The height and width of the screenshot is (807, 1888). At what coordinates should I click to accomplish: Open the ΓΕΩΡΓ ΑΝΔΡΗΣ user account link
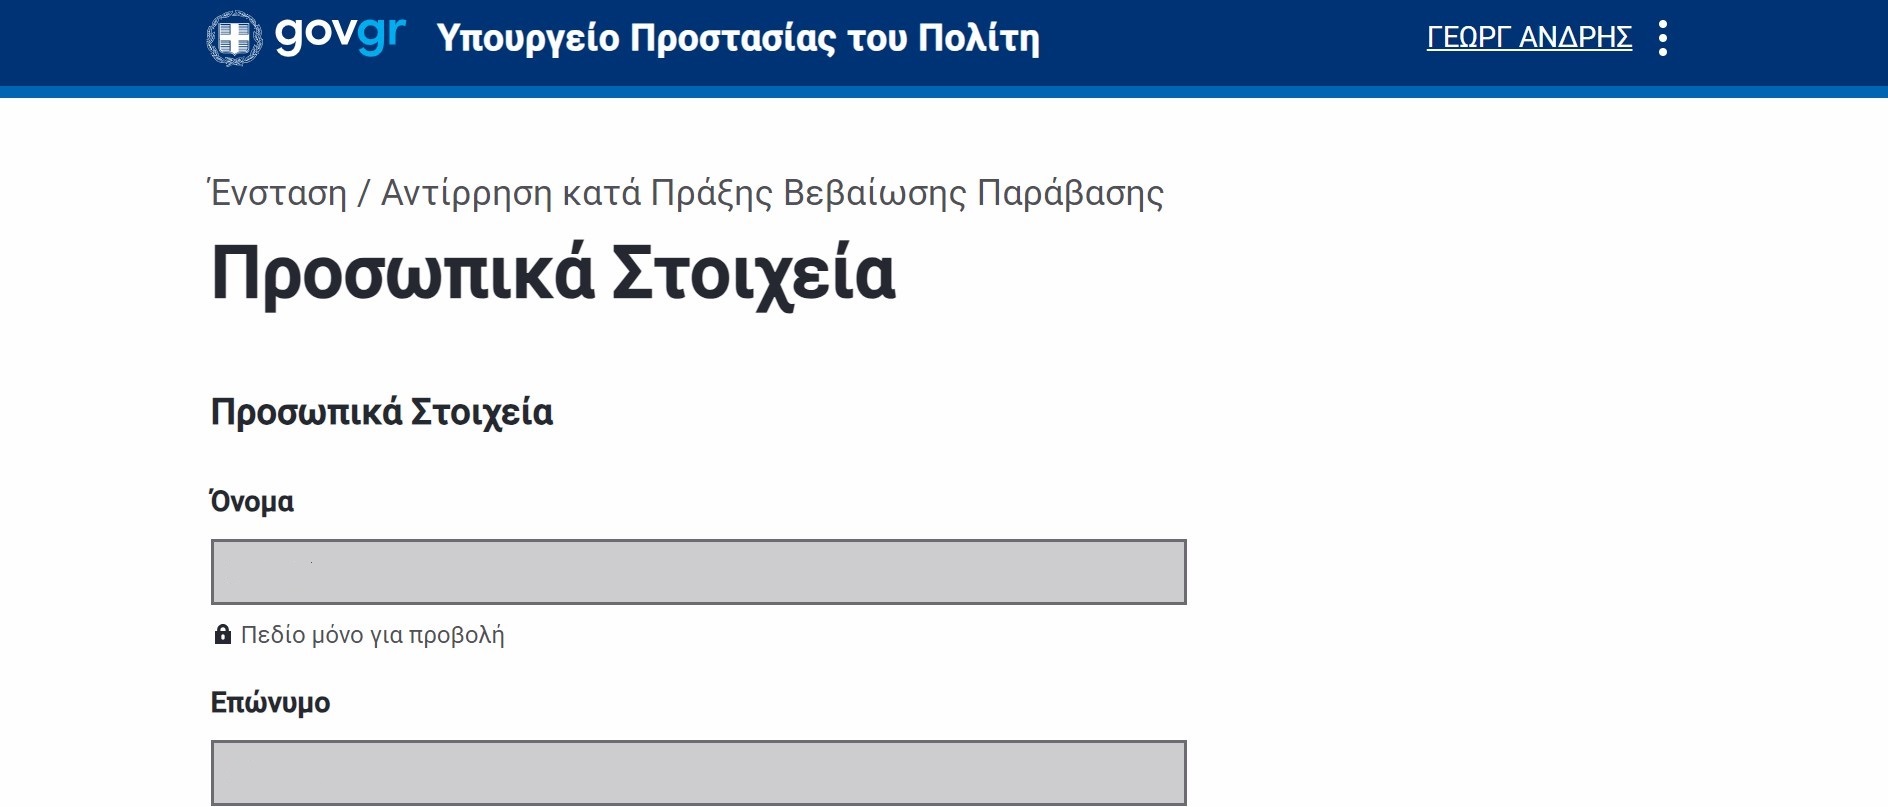[1529, 38]
